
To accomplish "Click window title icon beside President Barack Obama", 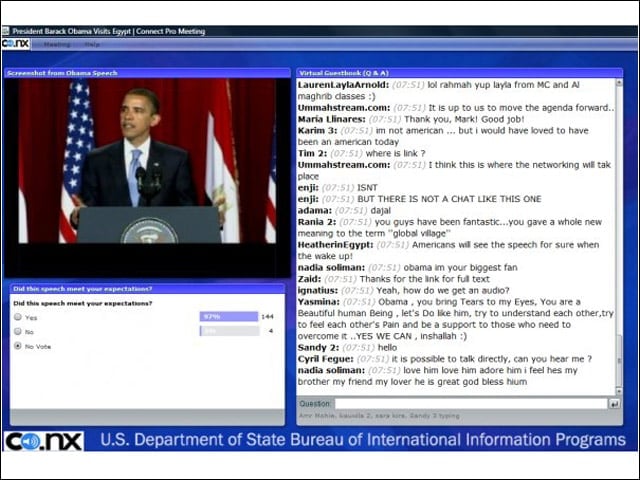I will click(6, 31).
